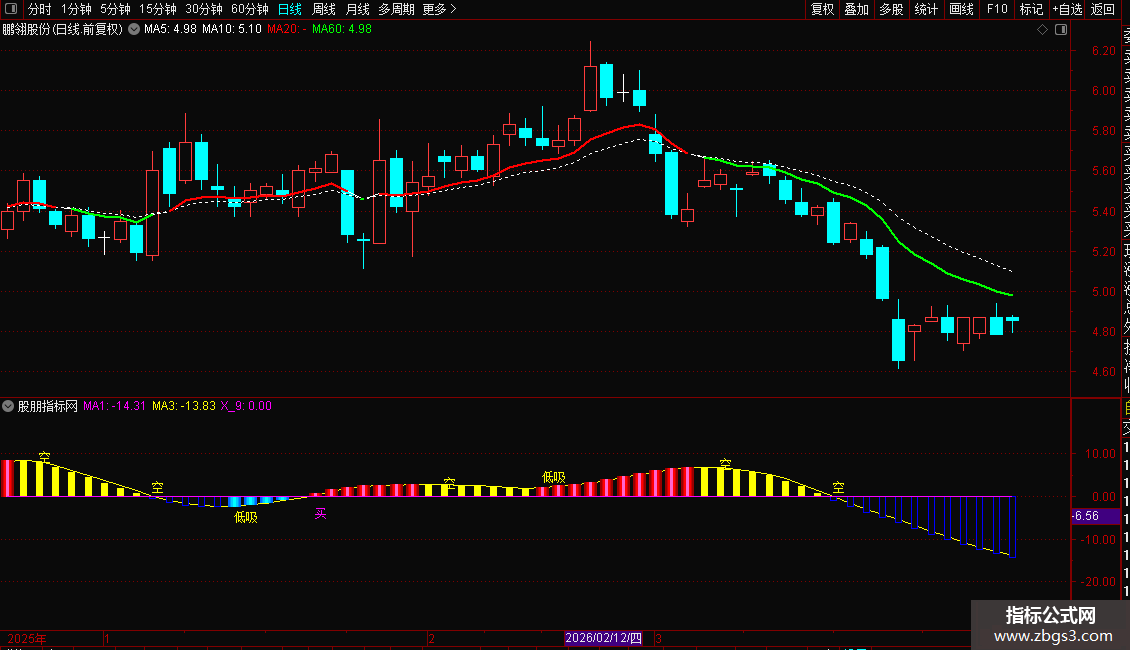Image resolution: width=1130 pixels, height=650 pixels.
Task: Click the 4.60 price axis label
Action: pyautogui.click(x=1103, y=372)
